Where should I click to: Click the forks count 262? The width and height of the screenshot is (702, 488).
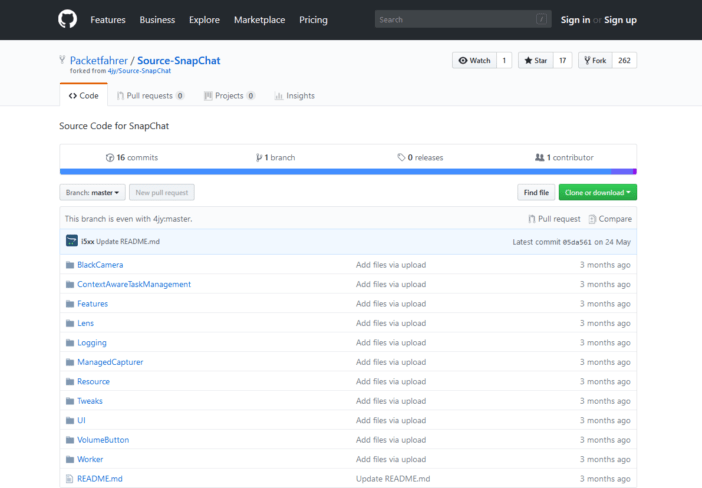pos(625,60)
